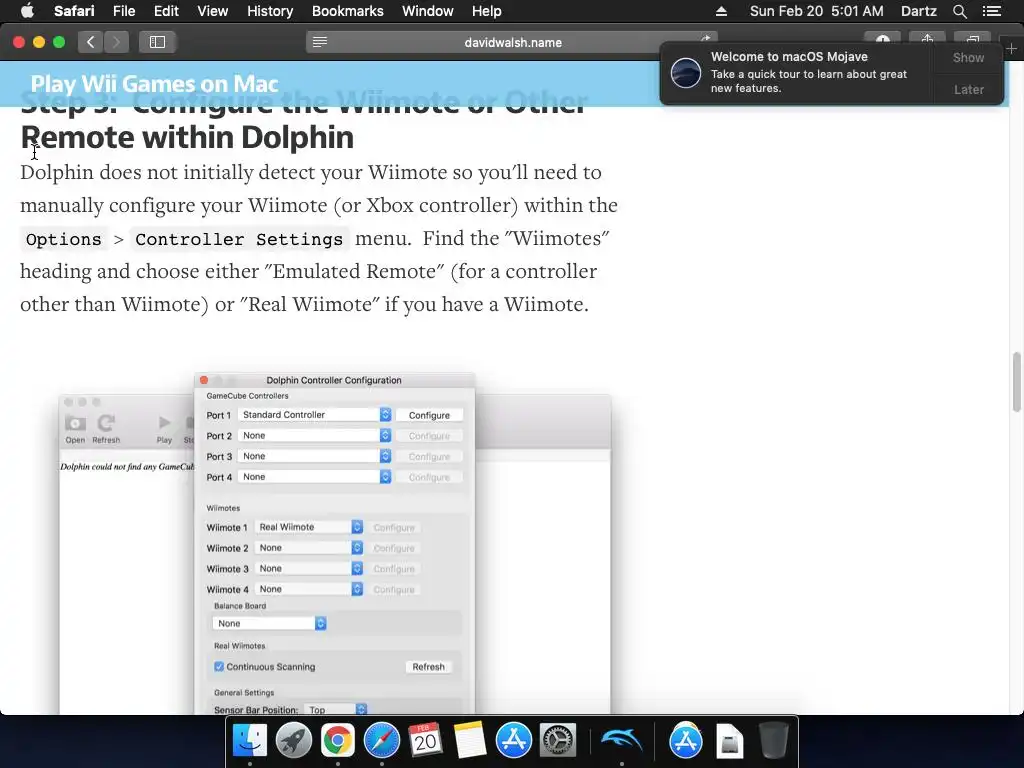Go back with Safari's back arrow
Viewport: 1024px width, 768px height.
point(91,42)
